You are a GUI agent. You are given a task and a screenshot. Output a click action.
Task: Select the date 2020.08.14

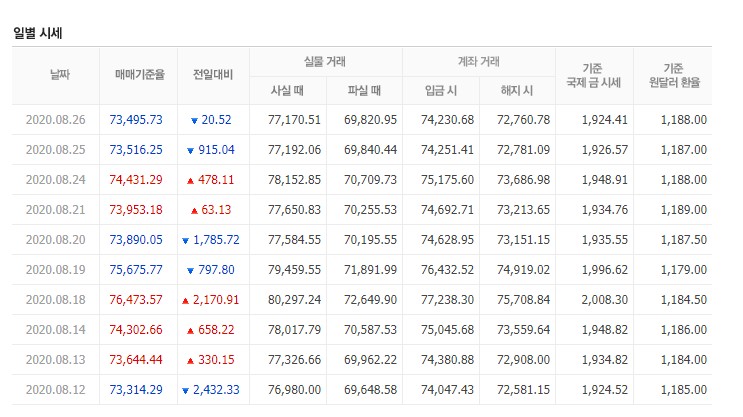[55, 329]
